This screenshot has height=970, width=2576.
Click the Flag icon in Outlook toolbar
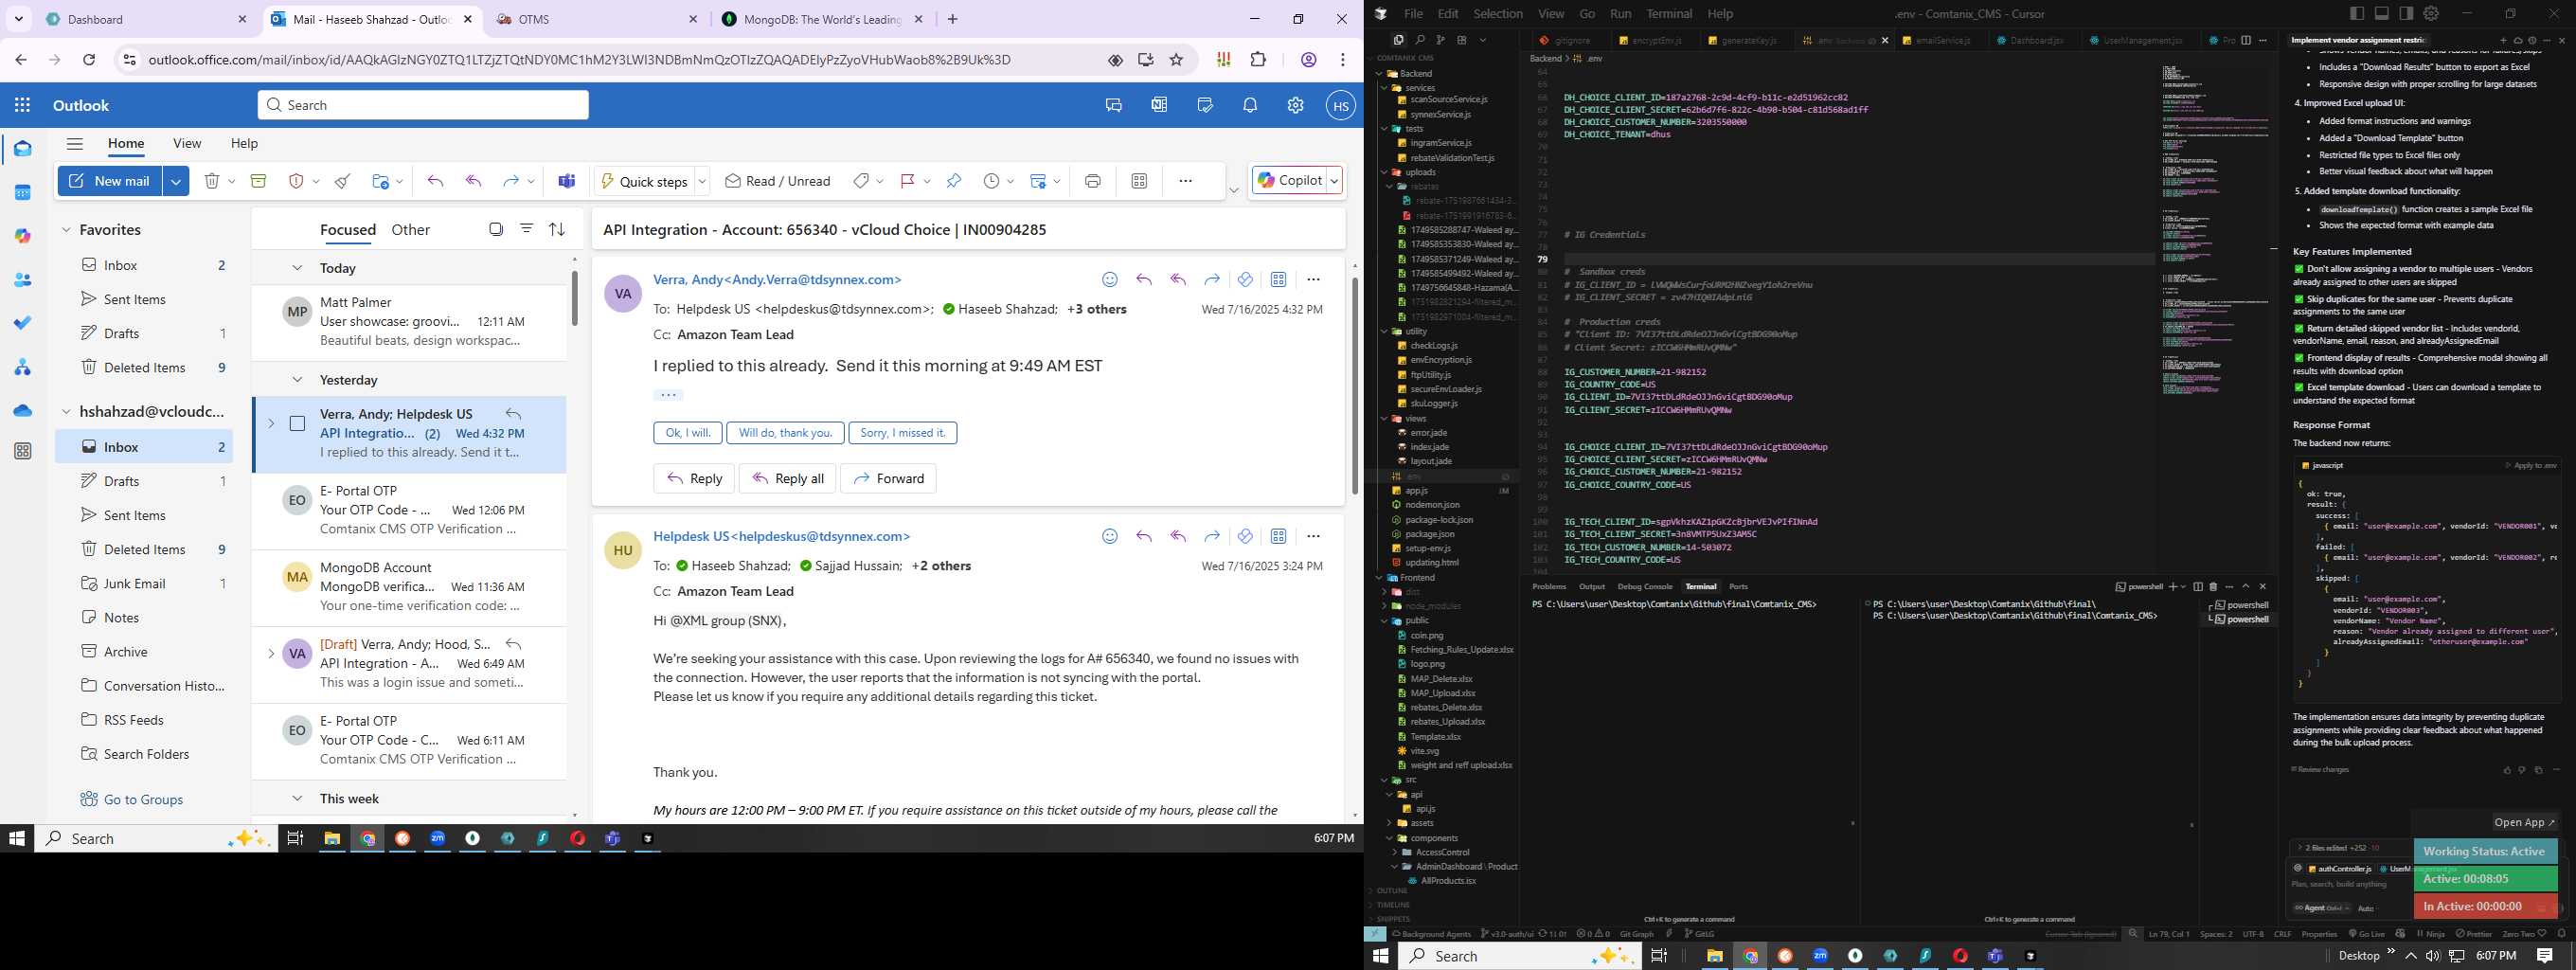[x=907, y=181]
